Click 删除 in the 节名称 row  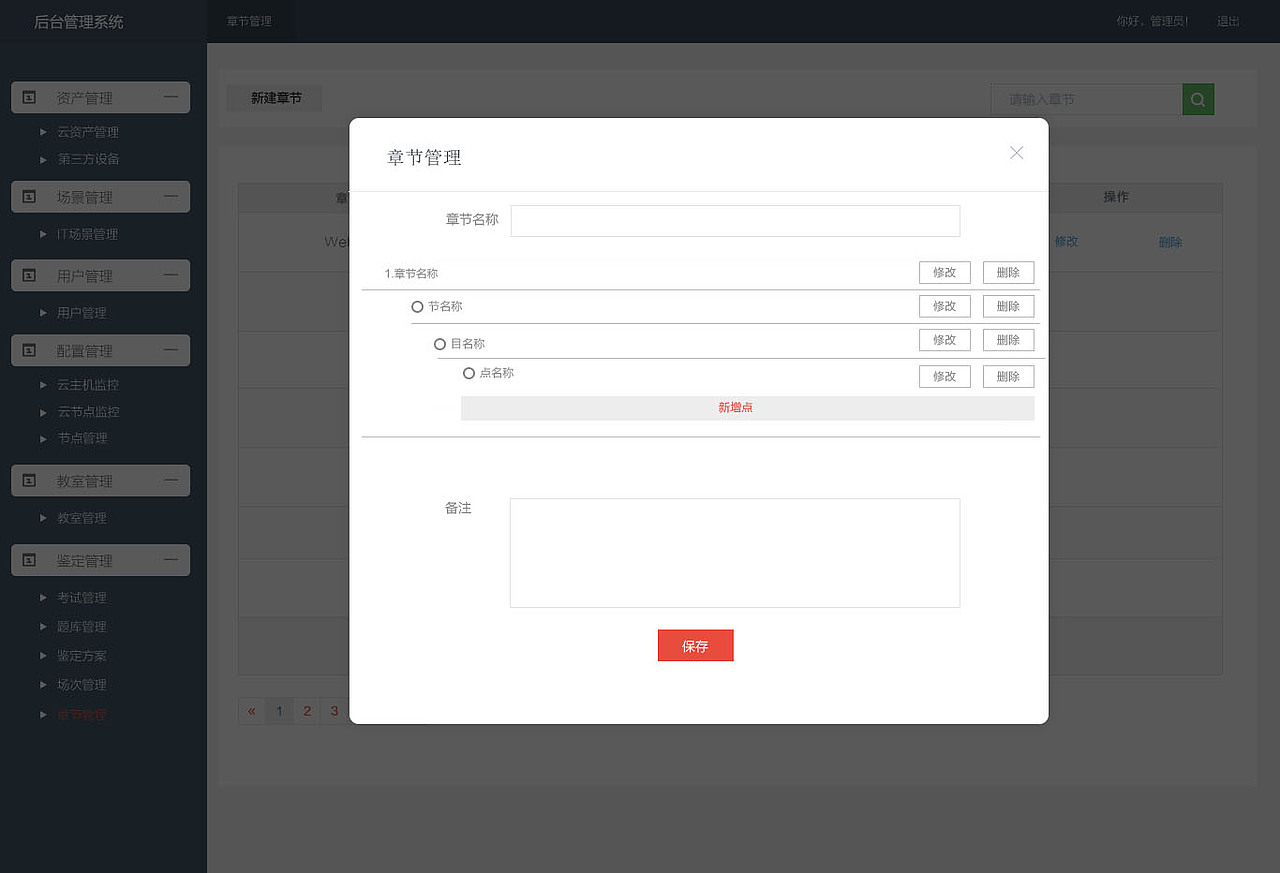[x=1008, y=306]
